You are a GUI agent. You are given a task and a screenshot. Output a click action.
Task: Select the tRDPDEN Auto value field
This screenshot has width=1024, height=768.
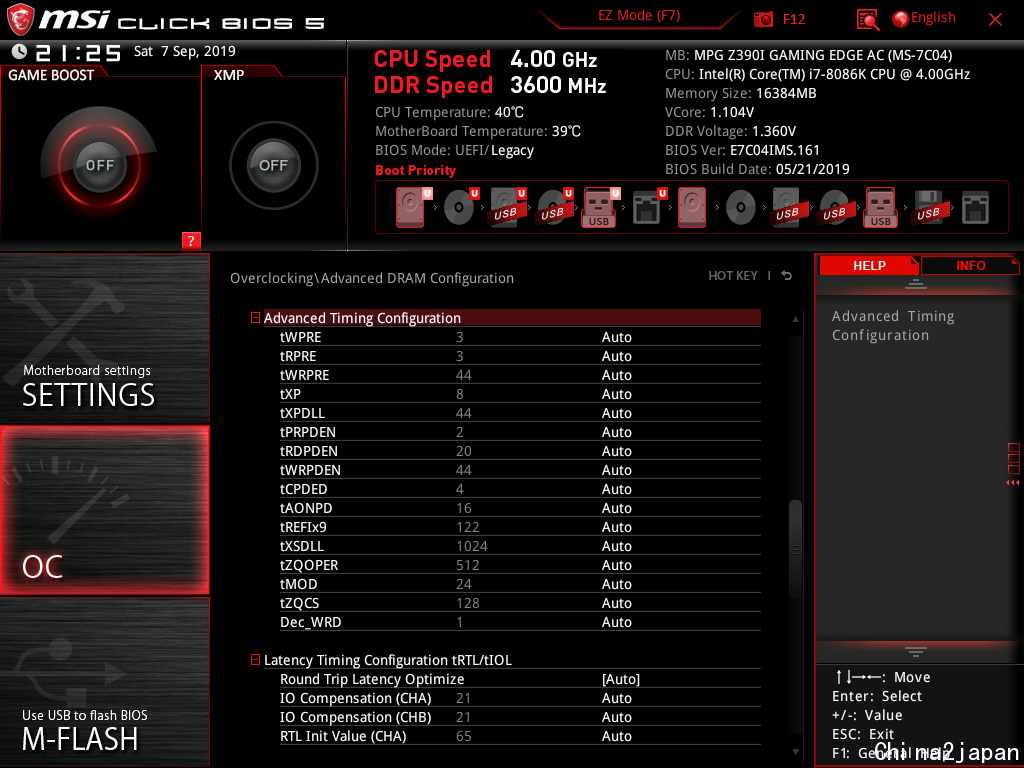pyautogui.click(x=616, y=451)
